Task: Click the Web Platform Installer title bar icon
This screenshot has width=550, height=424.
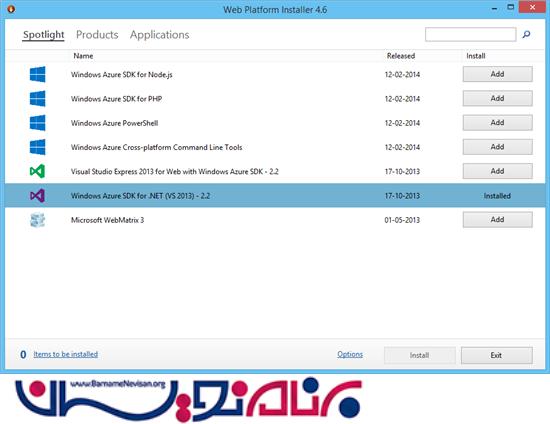Action: (x=11, y=9)
